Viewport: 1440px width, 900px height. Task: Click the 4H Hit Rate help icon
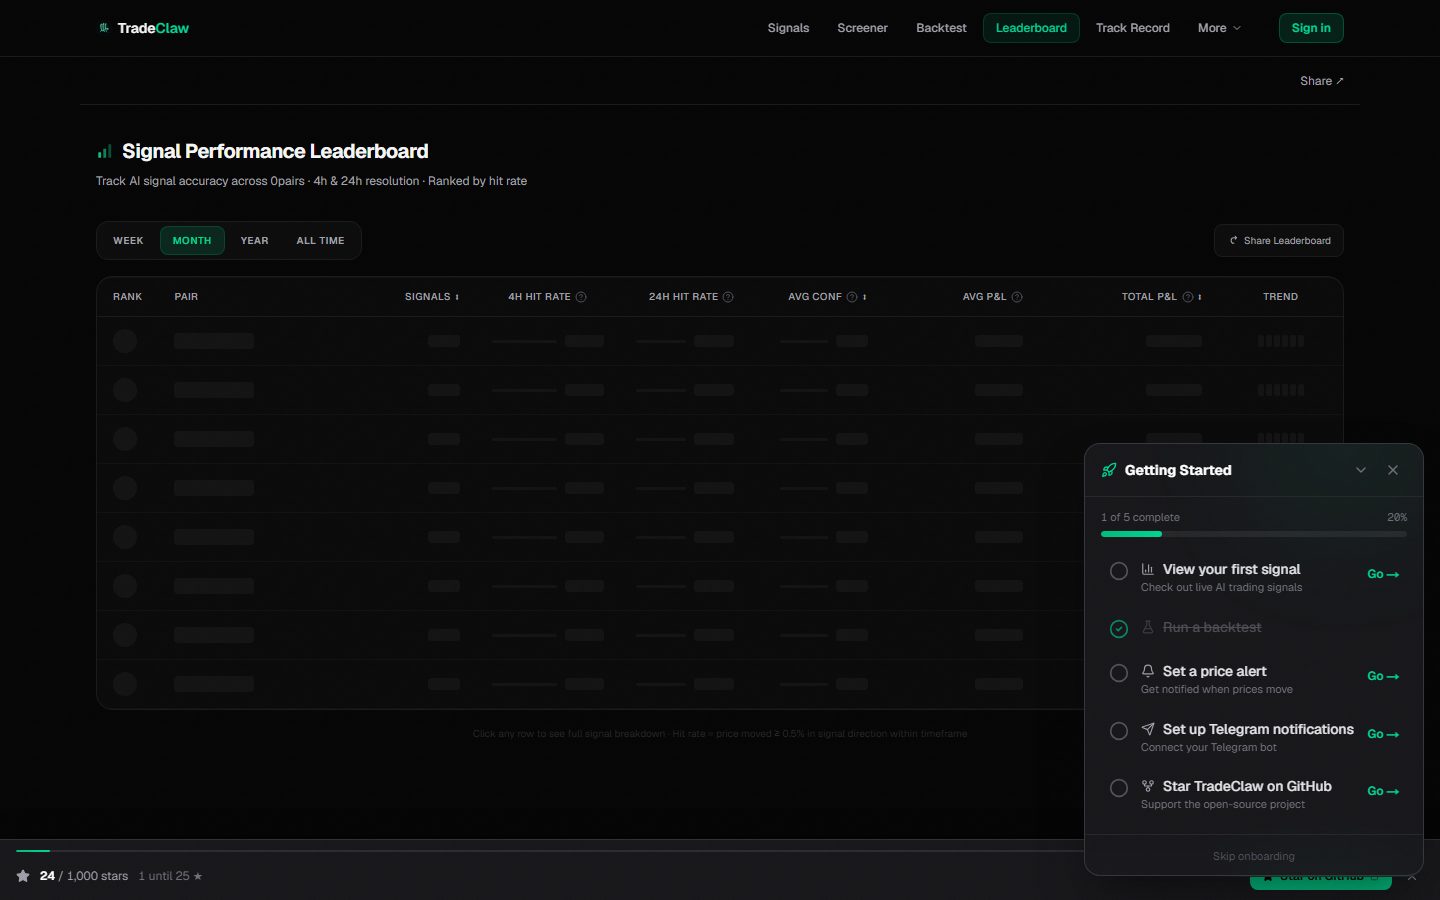(581, 297)
